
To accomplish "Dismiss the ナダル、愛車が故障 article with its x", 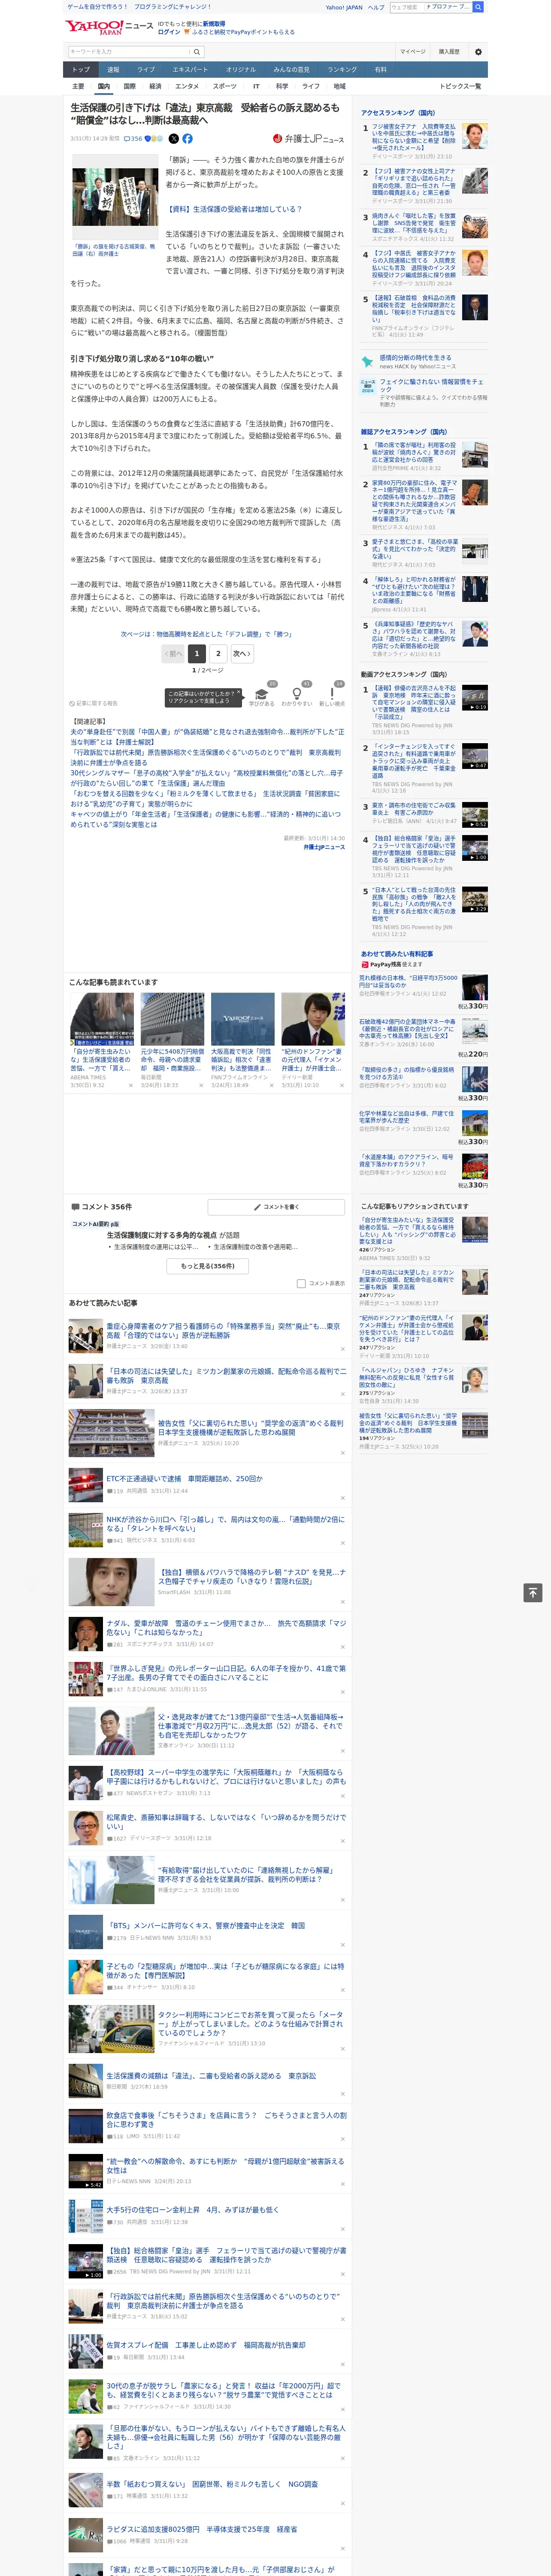I will [343, 1647].
